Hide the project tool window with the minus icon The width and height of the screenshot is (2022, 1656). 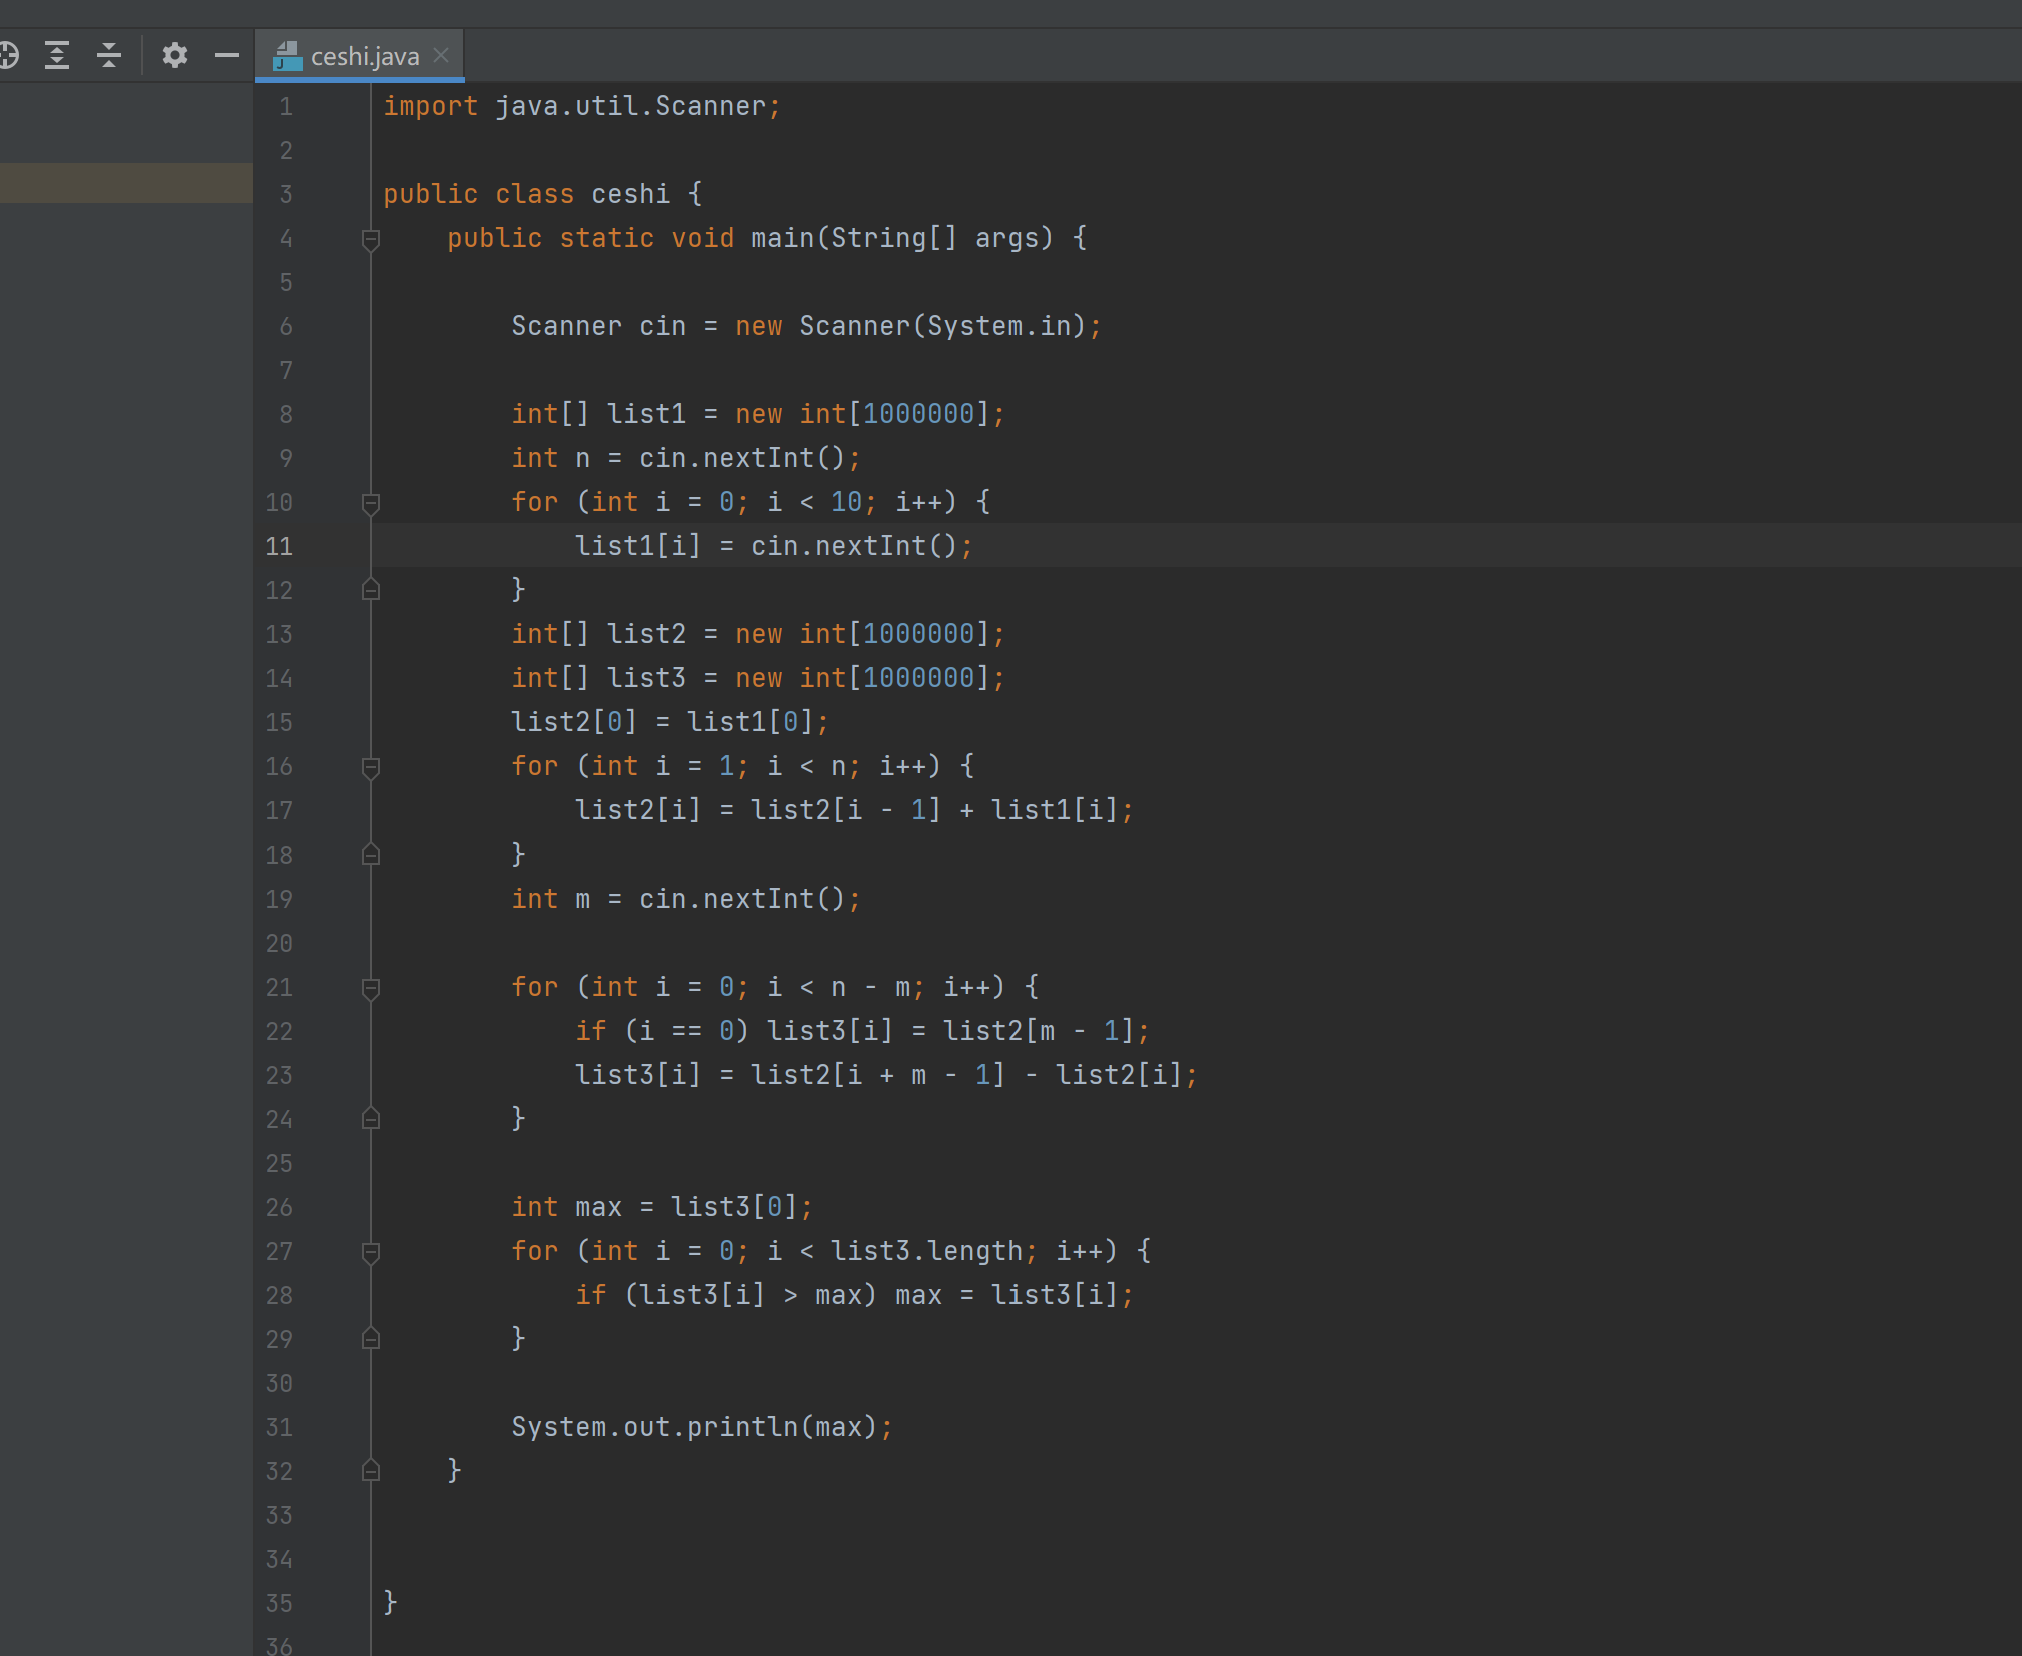227,55
